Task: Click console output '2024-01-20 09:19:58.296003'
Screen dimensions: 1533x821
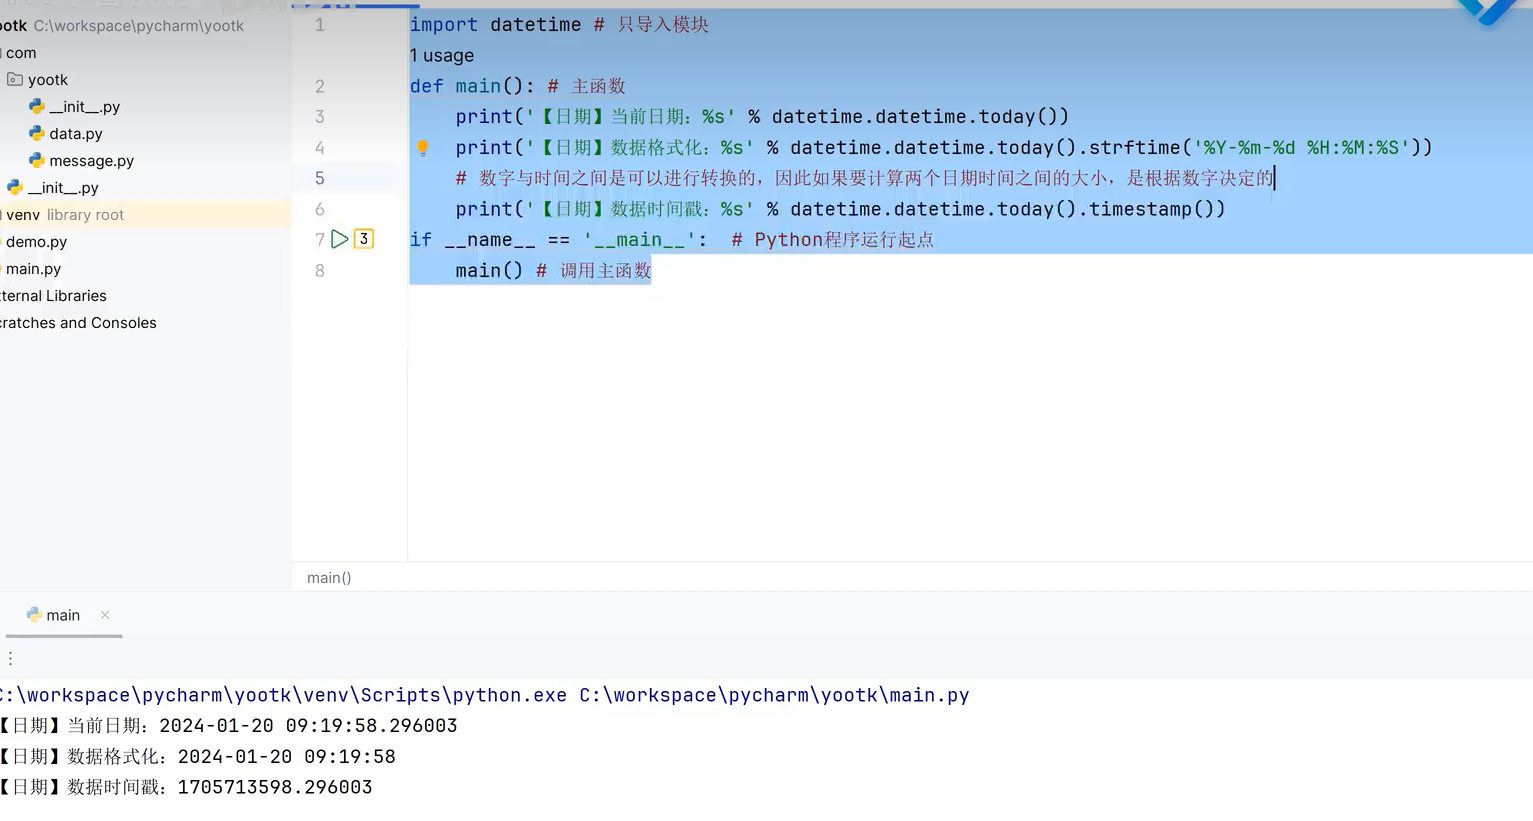Action: pos(308,725)
